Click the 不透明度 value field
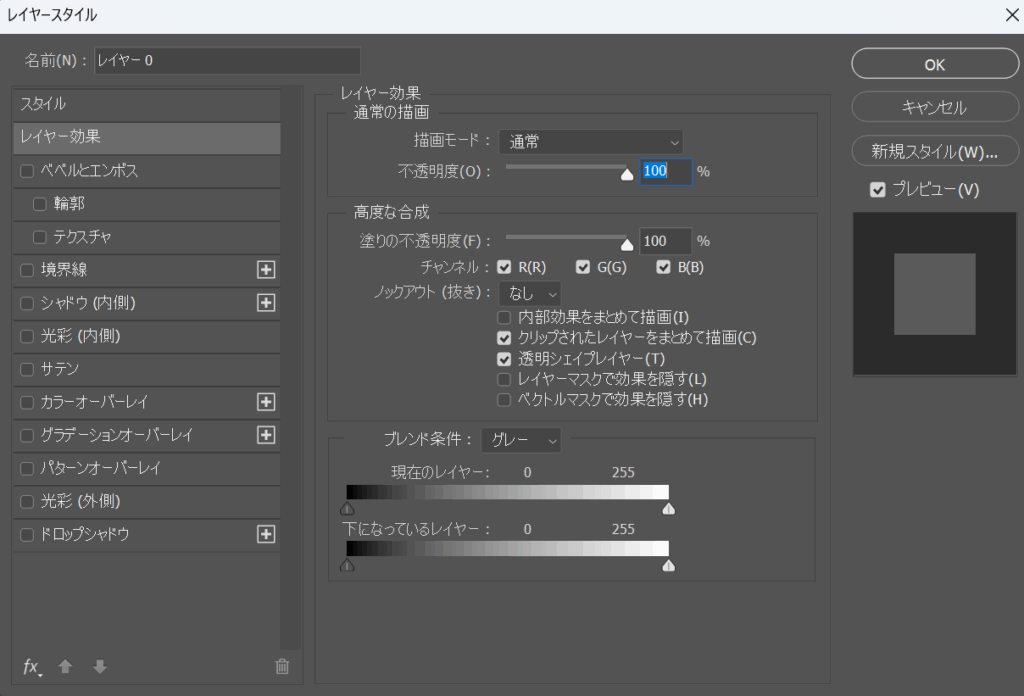The height and width of the screenshot is (696, 1024). pyautogui.click(x=665, y=172)
